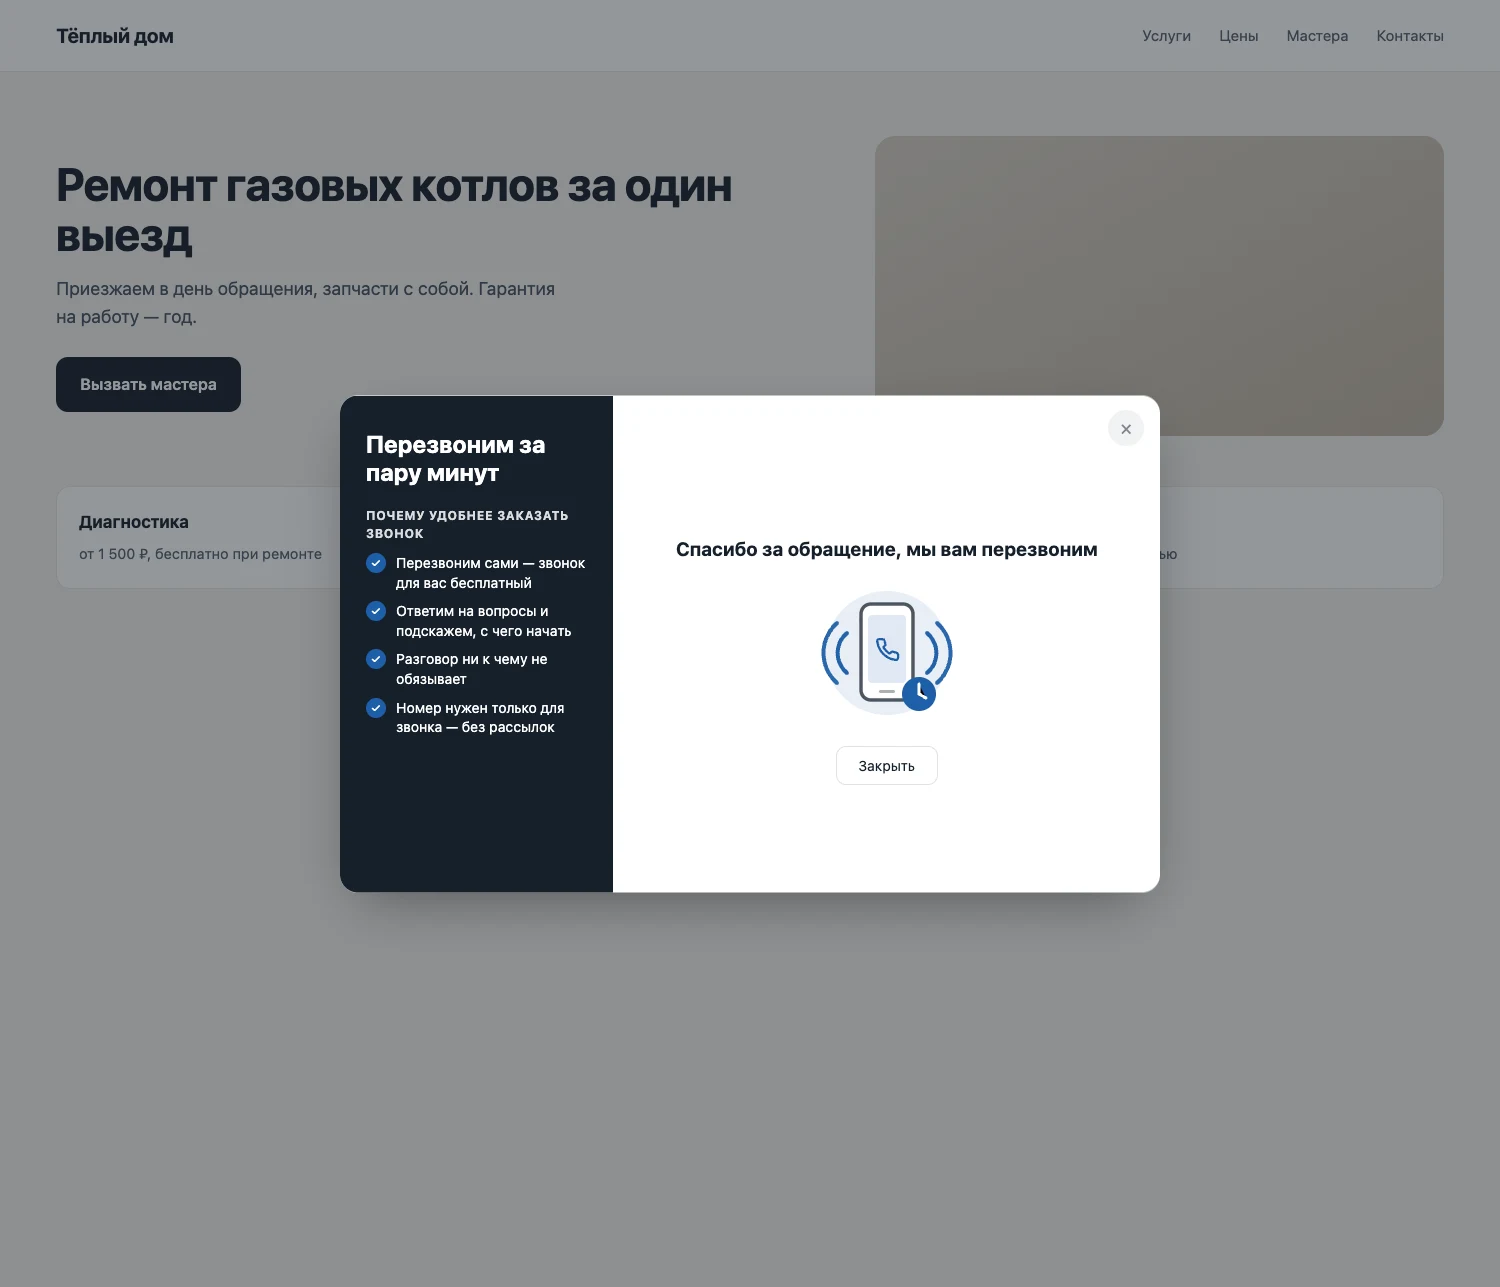Click the Перезвоним за пару минут heading
Image resolution: width=1500 pixels, height=1287 pixels.
tap(456, 459)
